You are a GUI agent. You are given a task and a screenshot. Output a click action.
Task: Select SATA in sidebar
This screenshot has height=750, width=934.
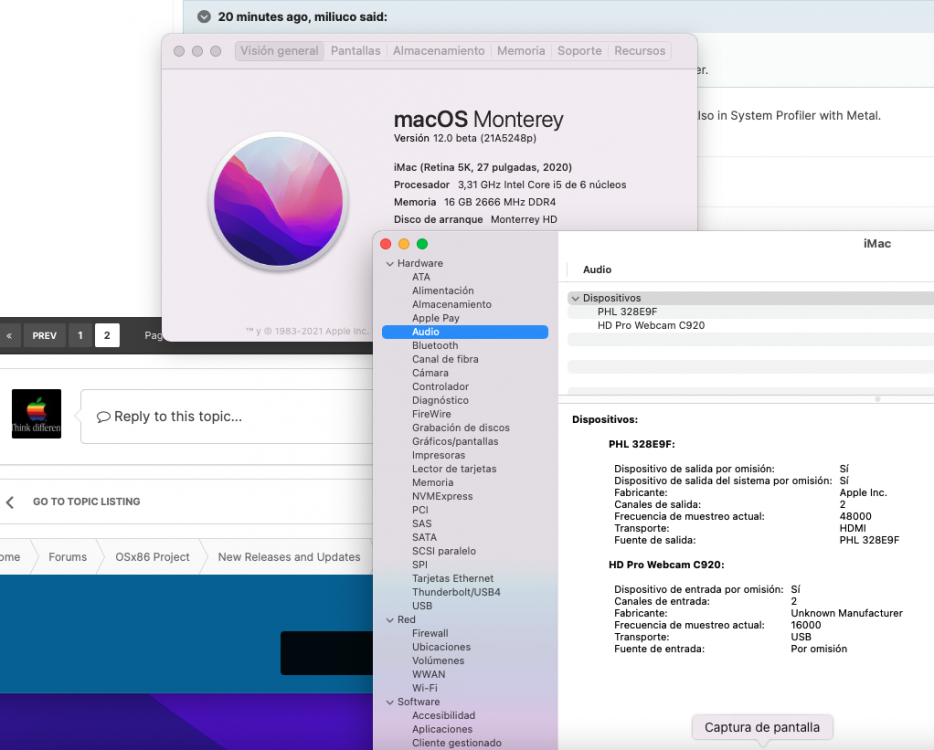(424, 537)
